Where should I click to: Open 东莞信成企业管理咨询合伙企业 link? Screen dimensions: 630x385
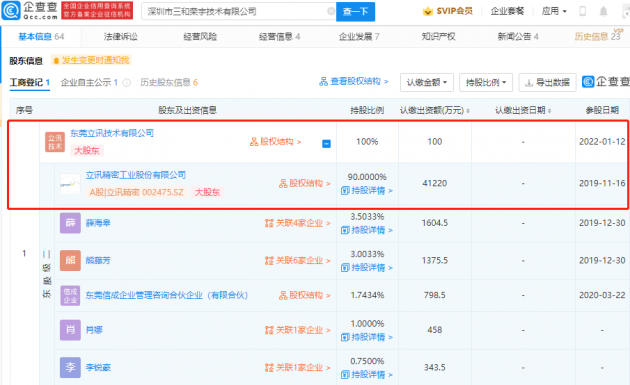[167, 295]
